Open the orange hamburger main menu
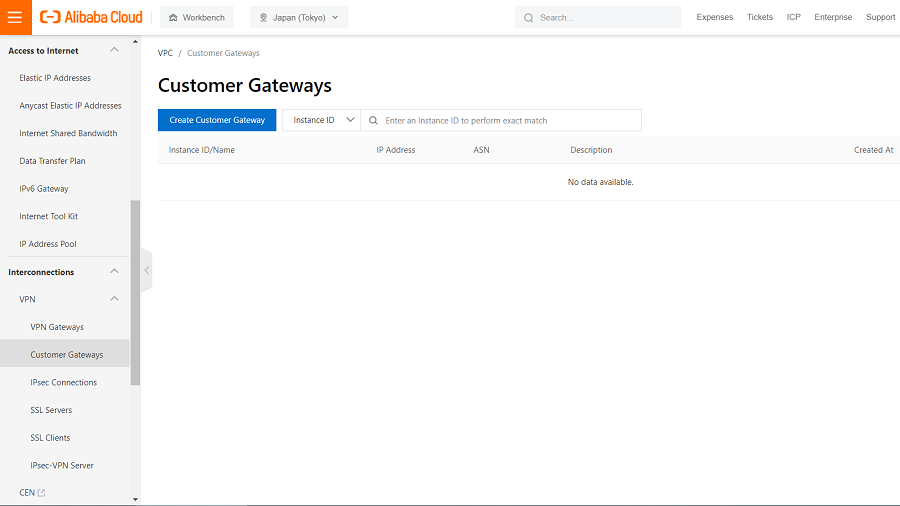 15,17
